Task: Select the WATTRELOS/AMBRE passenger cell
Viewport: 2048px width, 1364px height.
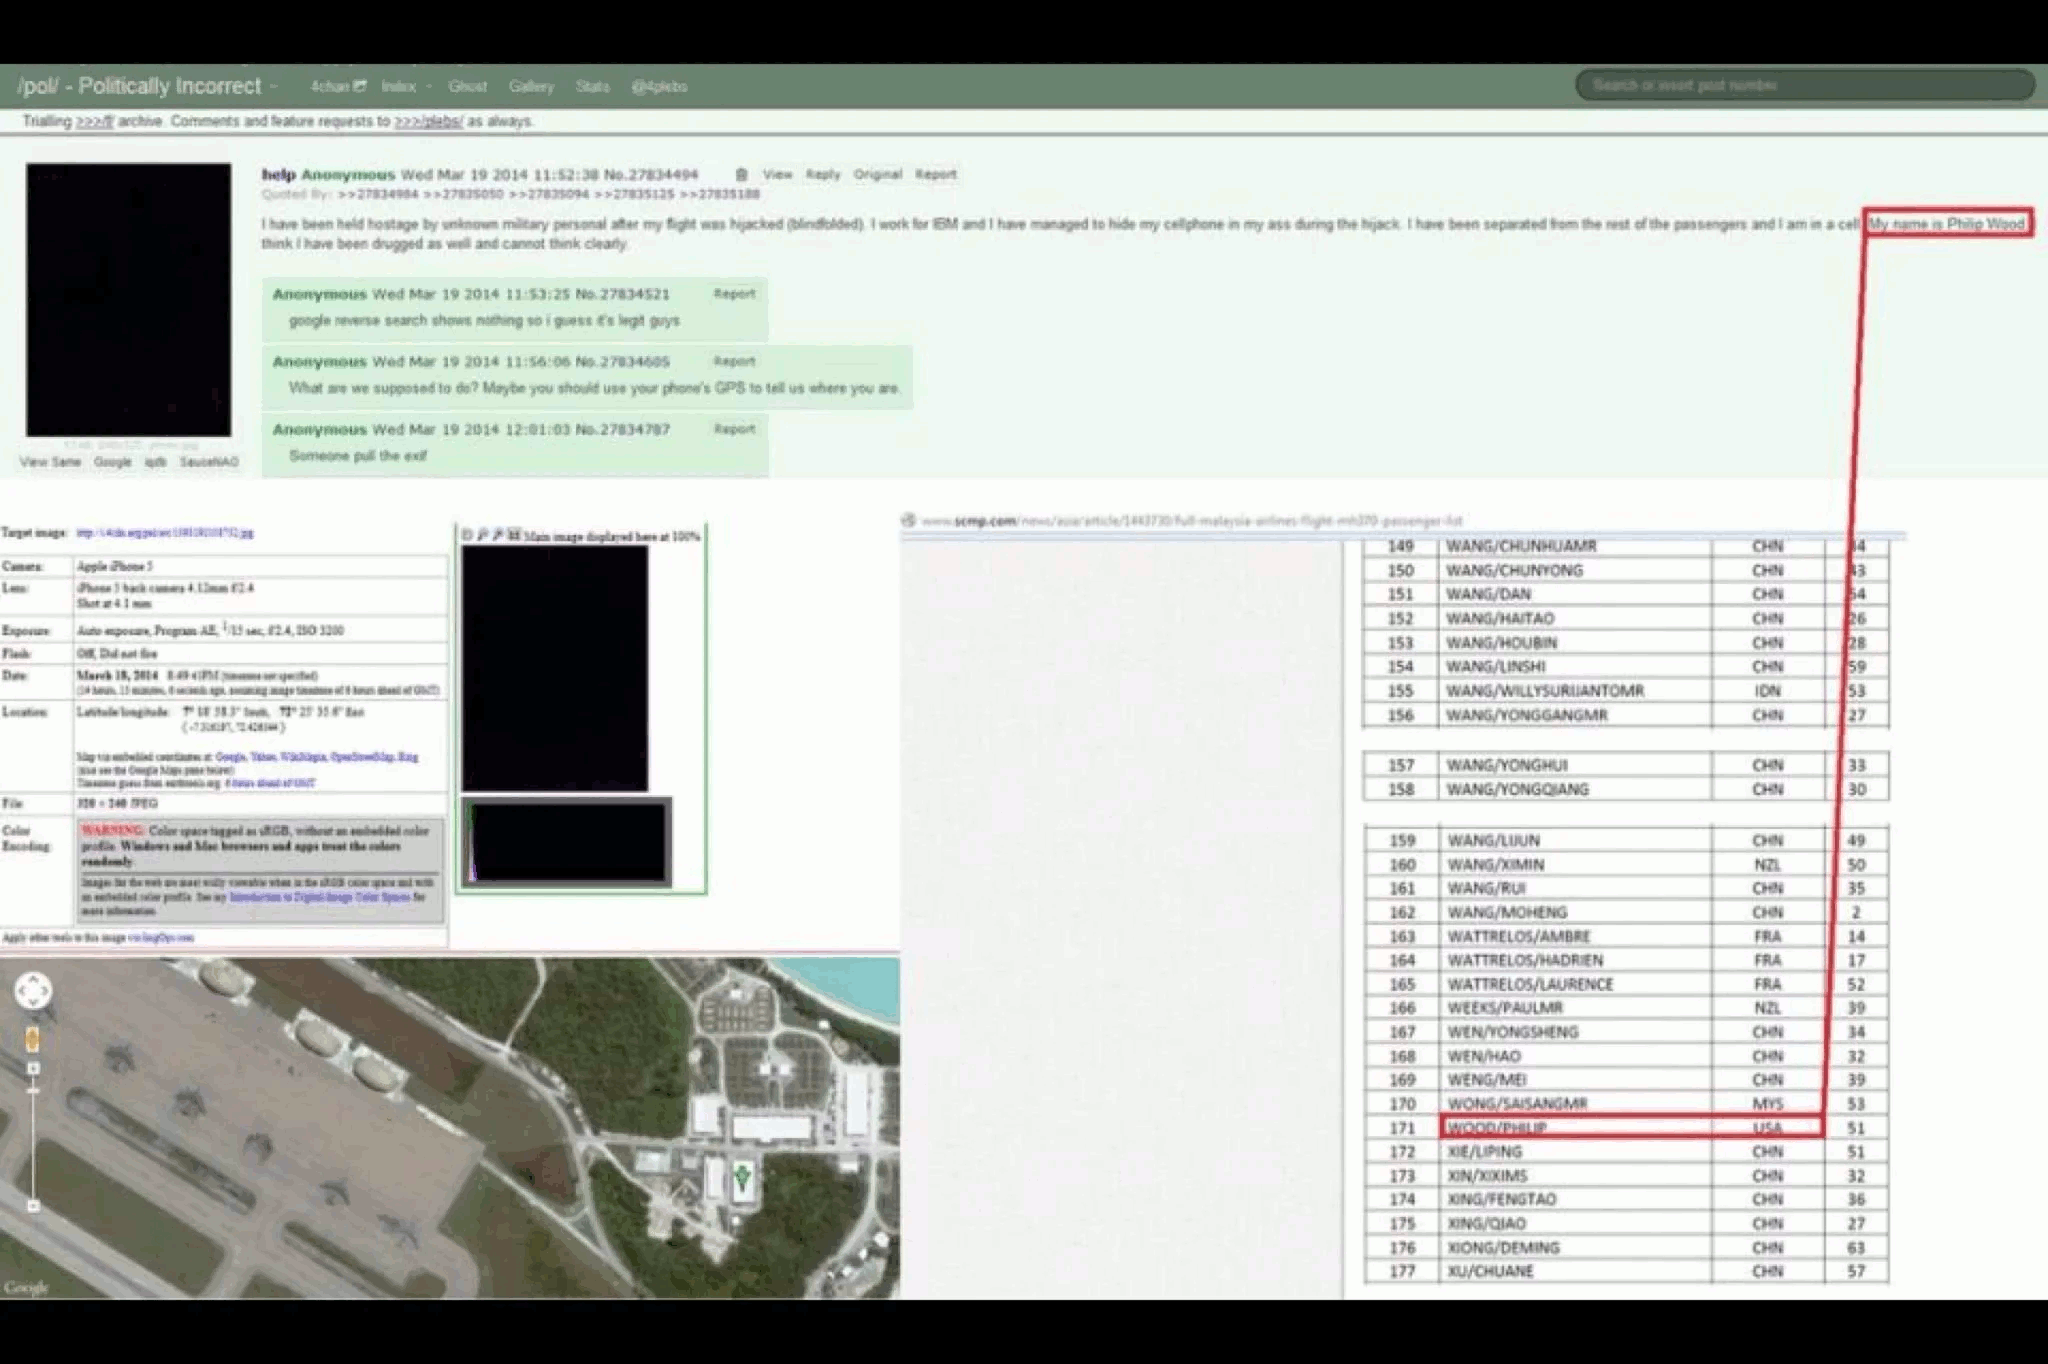Action: tap(1574, 937)
